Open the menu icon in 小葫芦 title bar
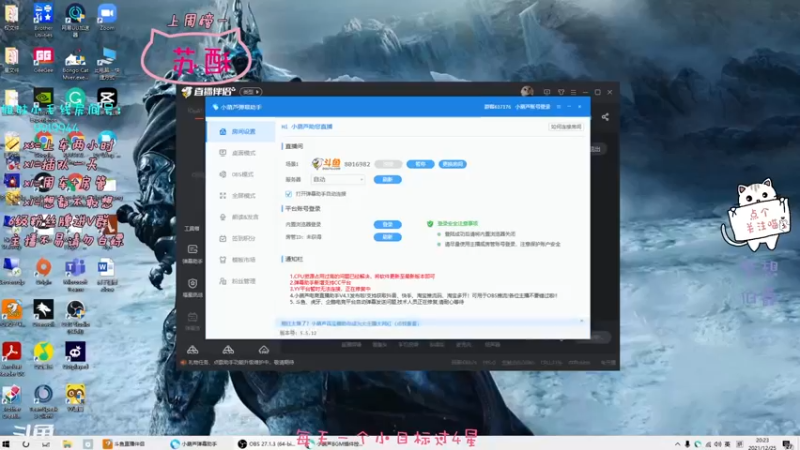The width and height of the screenshot is (800, 450). [559, 107]
